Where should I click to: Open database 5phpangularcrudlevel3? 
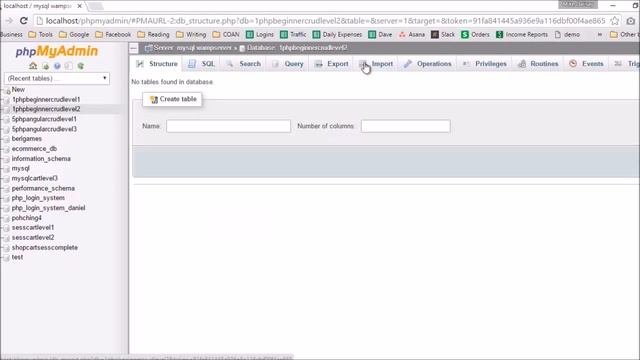click(x=44, y=129)
